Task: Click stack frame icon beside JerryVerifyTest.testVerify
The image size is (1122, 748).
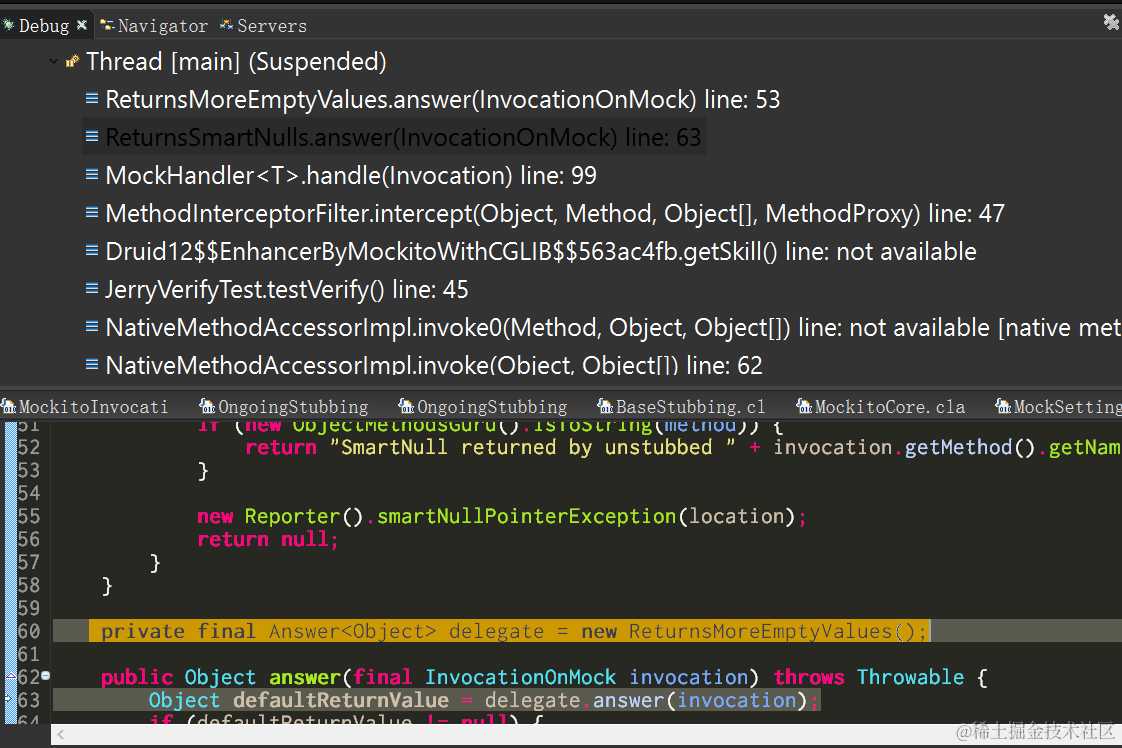Action: point(92,288)
